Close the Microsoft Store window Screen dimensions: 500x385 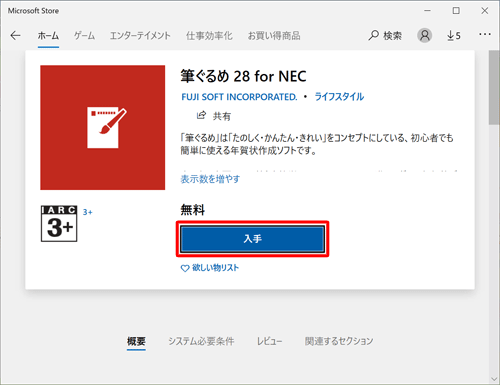485,11
